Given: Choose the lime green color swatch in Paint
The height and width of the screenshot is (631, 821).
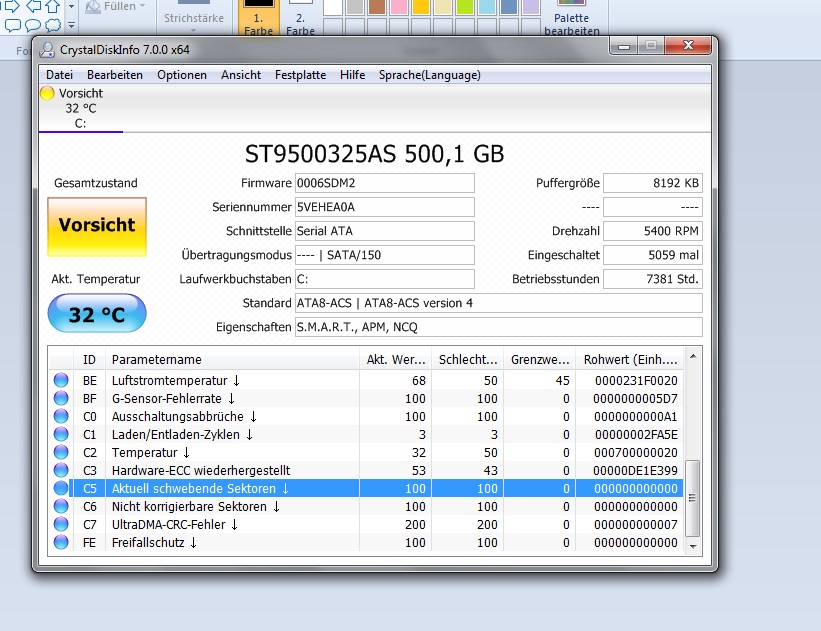Looking at the screenshot, I should (464, 7).
